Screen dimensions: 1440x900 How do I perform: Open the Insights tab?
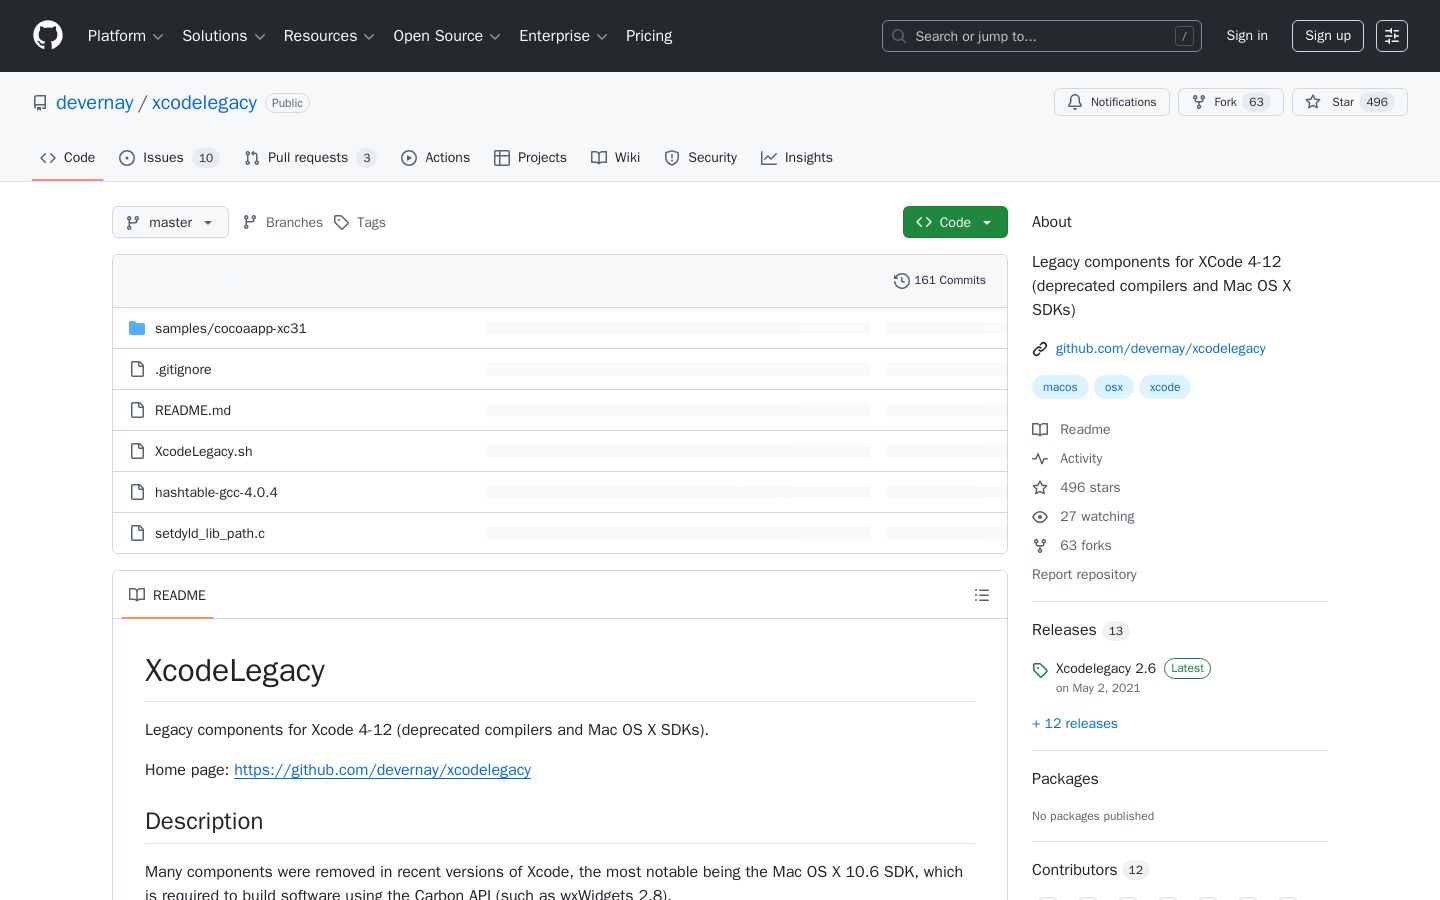pyautogui.click(x=797, y=158)
